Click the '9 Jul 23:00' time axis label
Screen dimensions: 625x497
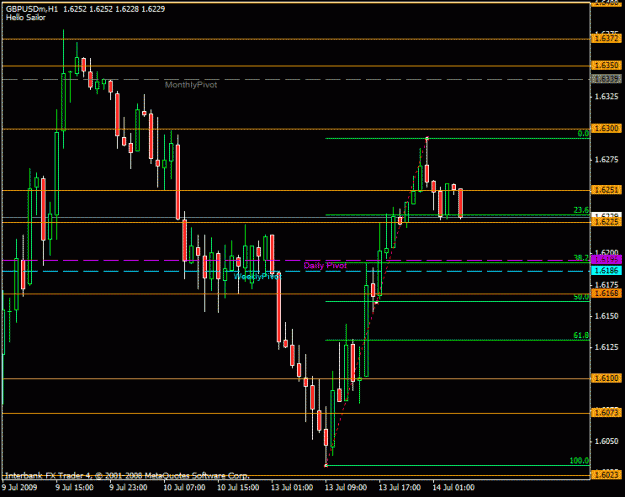tap(128, 488)
